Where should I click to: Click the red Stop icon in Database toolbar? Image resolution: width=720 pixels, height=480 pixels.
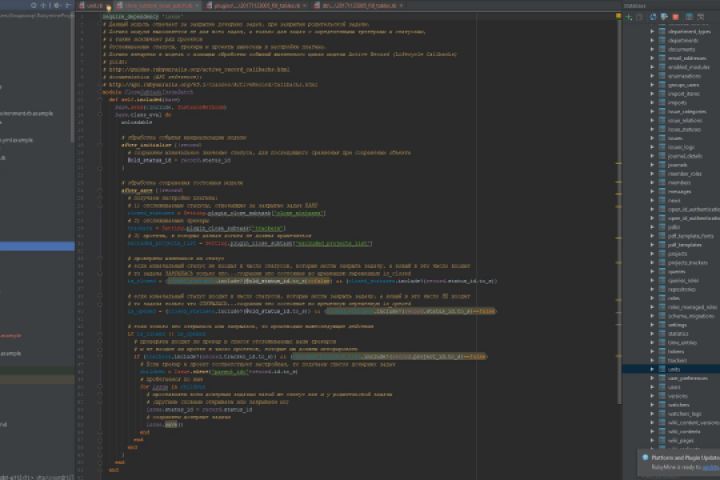pyautogui.click(x=675, y=17)
